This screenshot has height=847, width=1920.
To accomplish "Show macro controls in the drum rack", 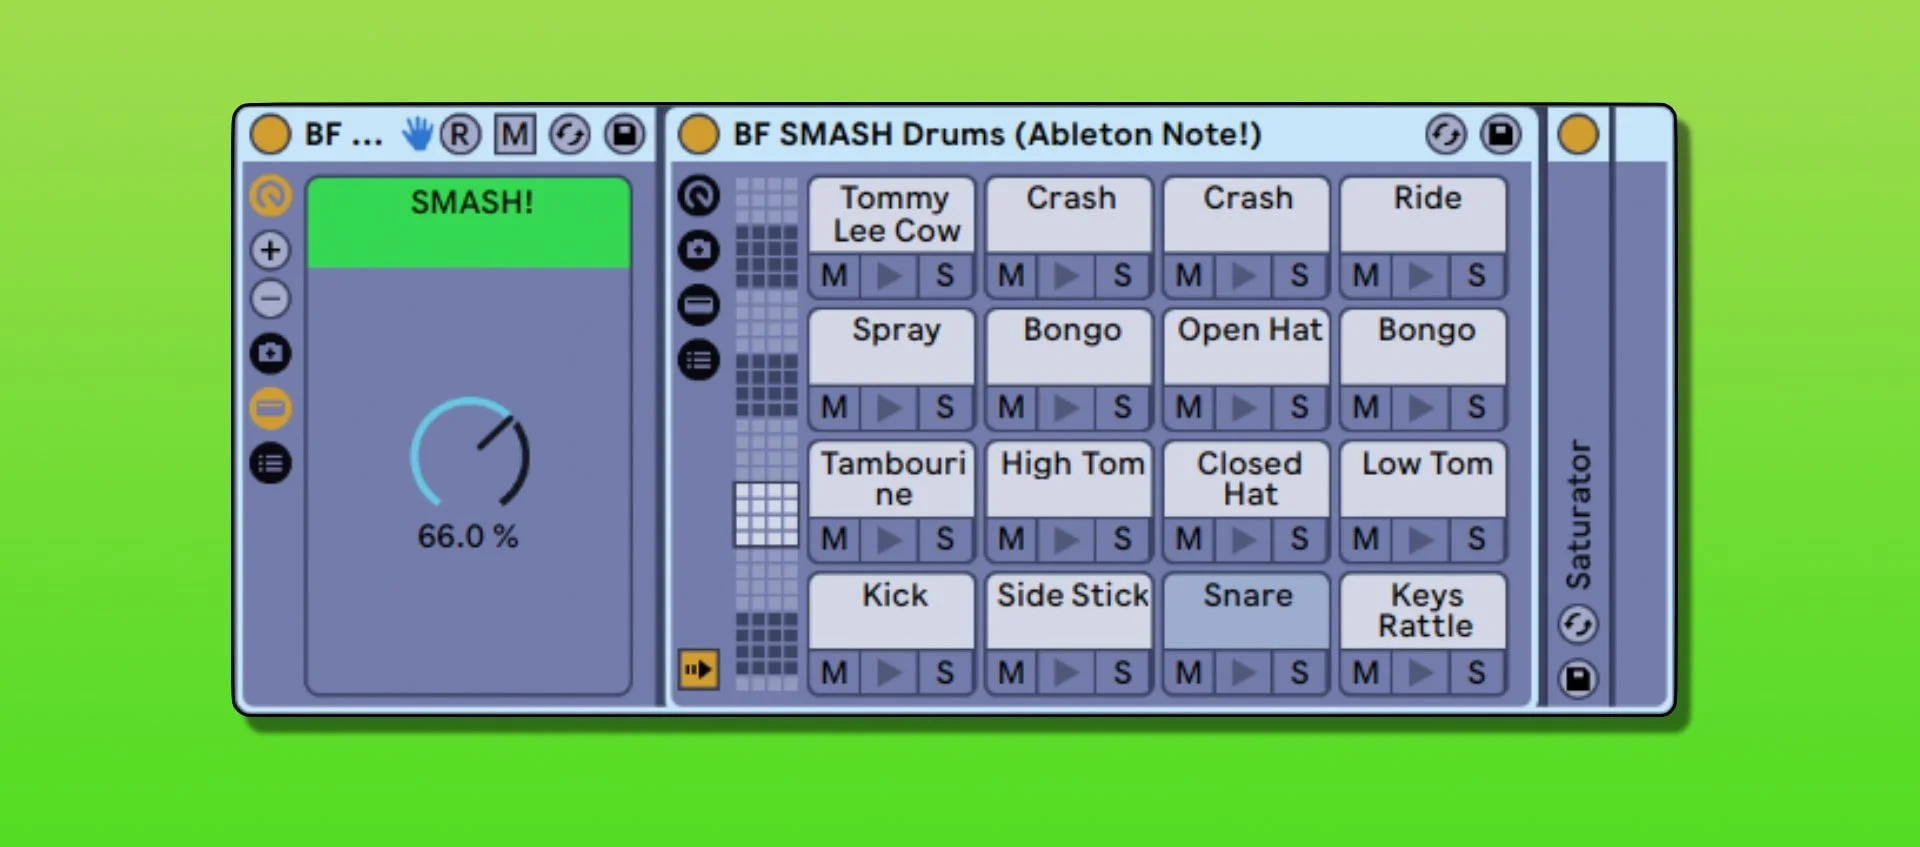I will 699,196.
